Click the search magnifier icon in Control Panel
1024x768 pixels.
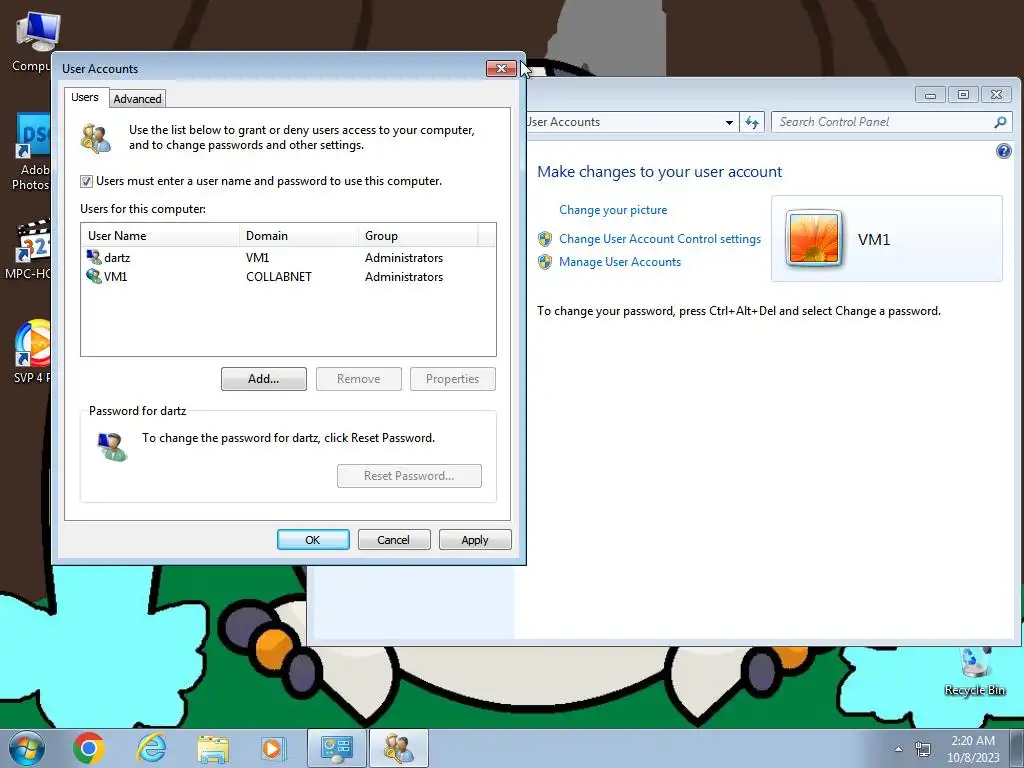click(x=1000, y=122)
